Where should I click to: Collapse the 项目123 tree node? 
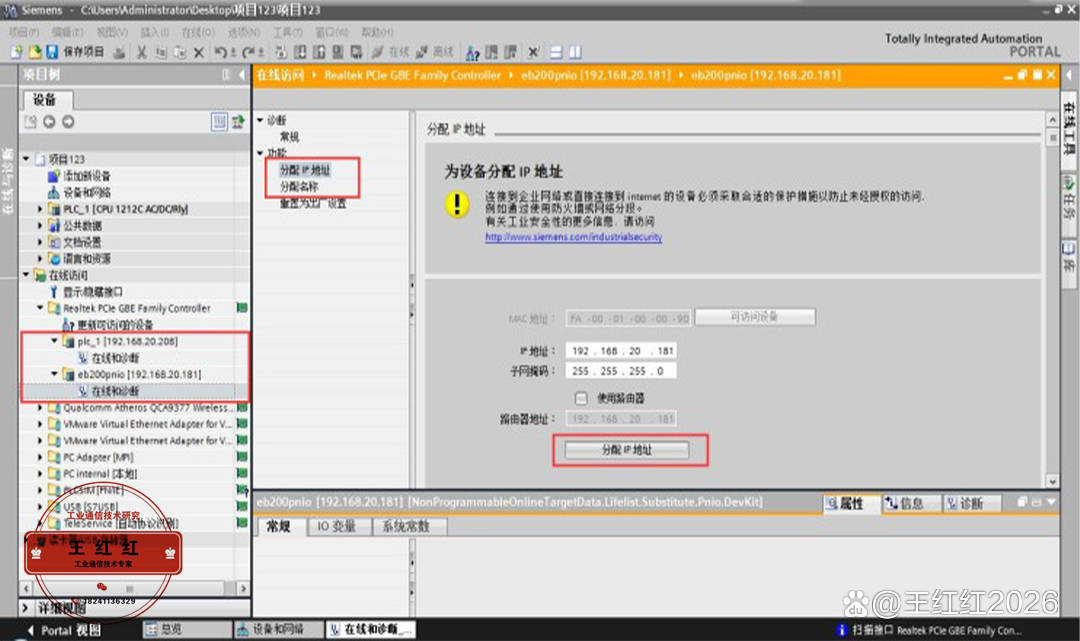click(26, 159)
